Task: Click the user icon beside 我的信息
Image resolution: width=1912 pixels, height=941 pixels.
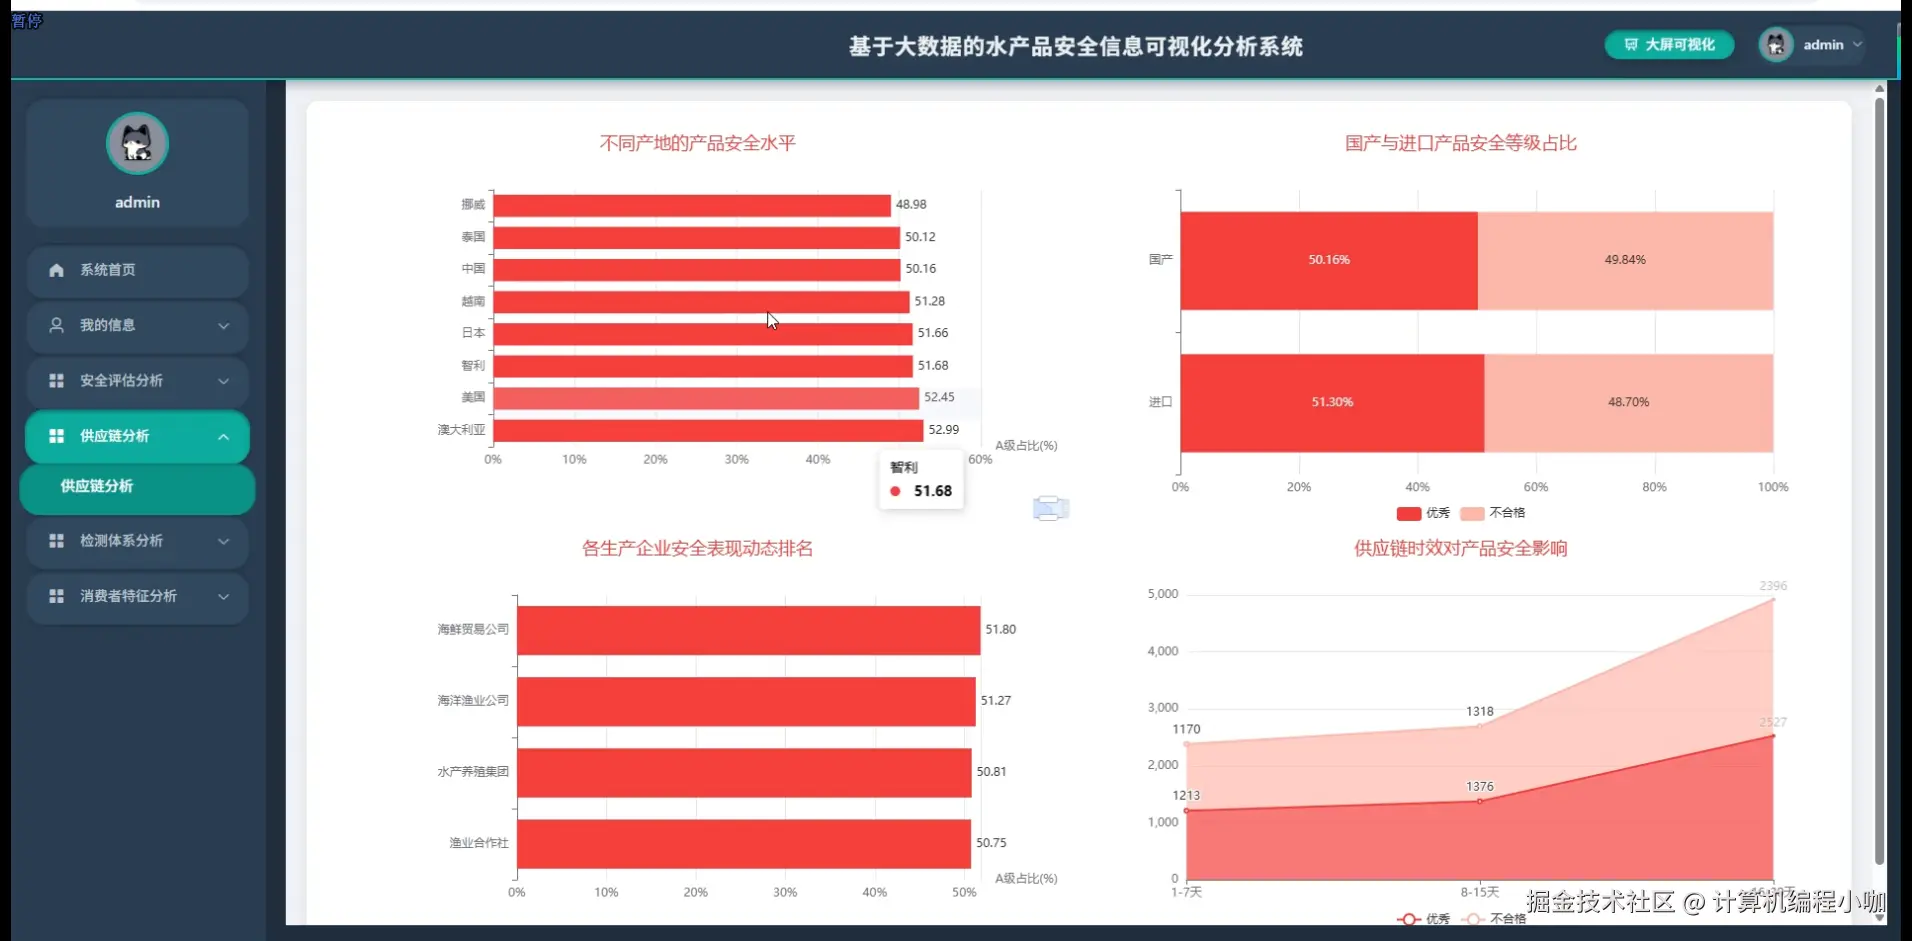Action: (x=55, y=325)
